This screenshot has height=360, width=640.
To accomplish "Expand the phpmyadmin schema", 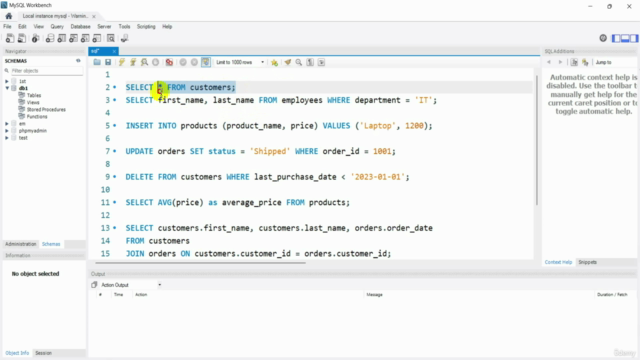I will (7, 131).
